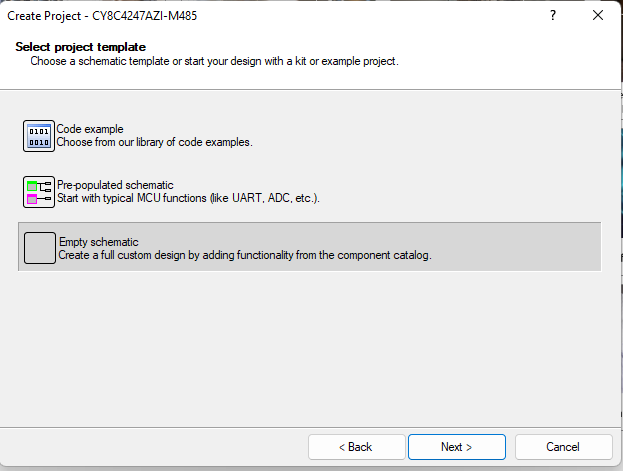Go back with the Back button

356,447
